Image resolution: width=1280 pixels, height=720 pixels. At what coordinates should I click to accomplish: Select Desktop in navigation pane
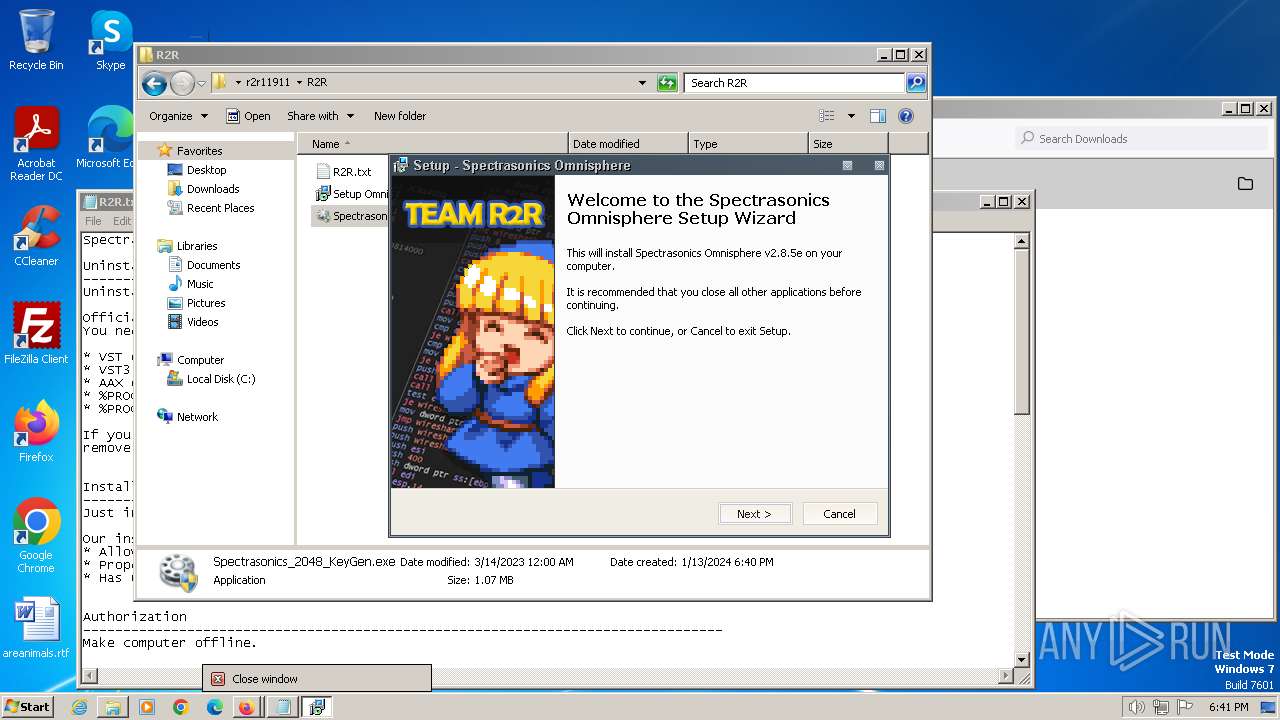[x=206, y=170]
